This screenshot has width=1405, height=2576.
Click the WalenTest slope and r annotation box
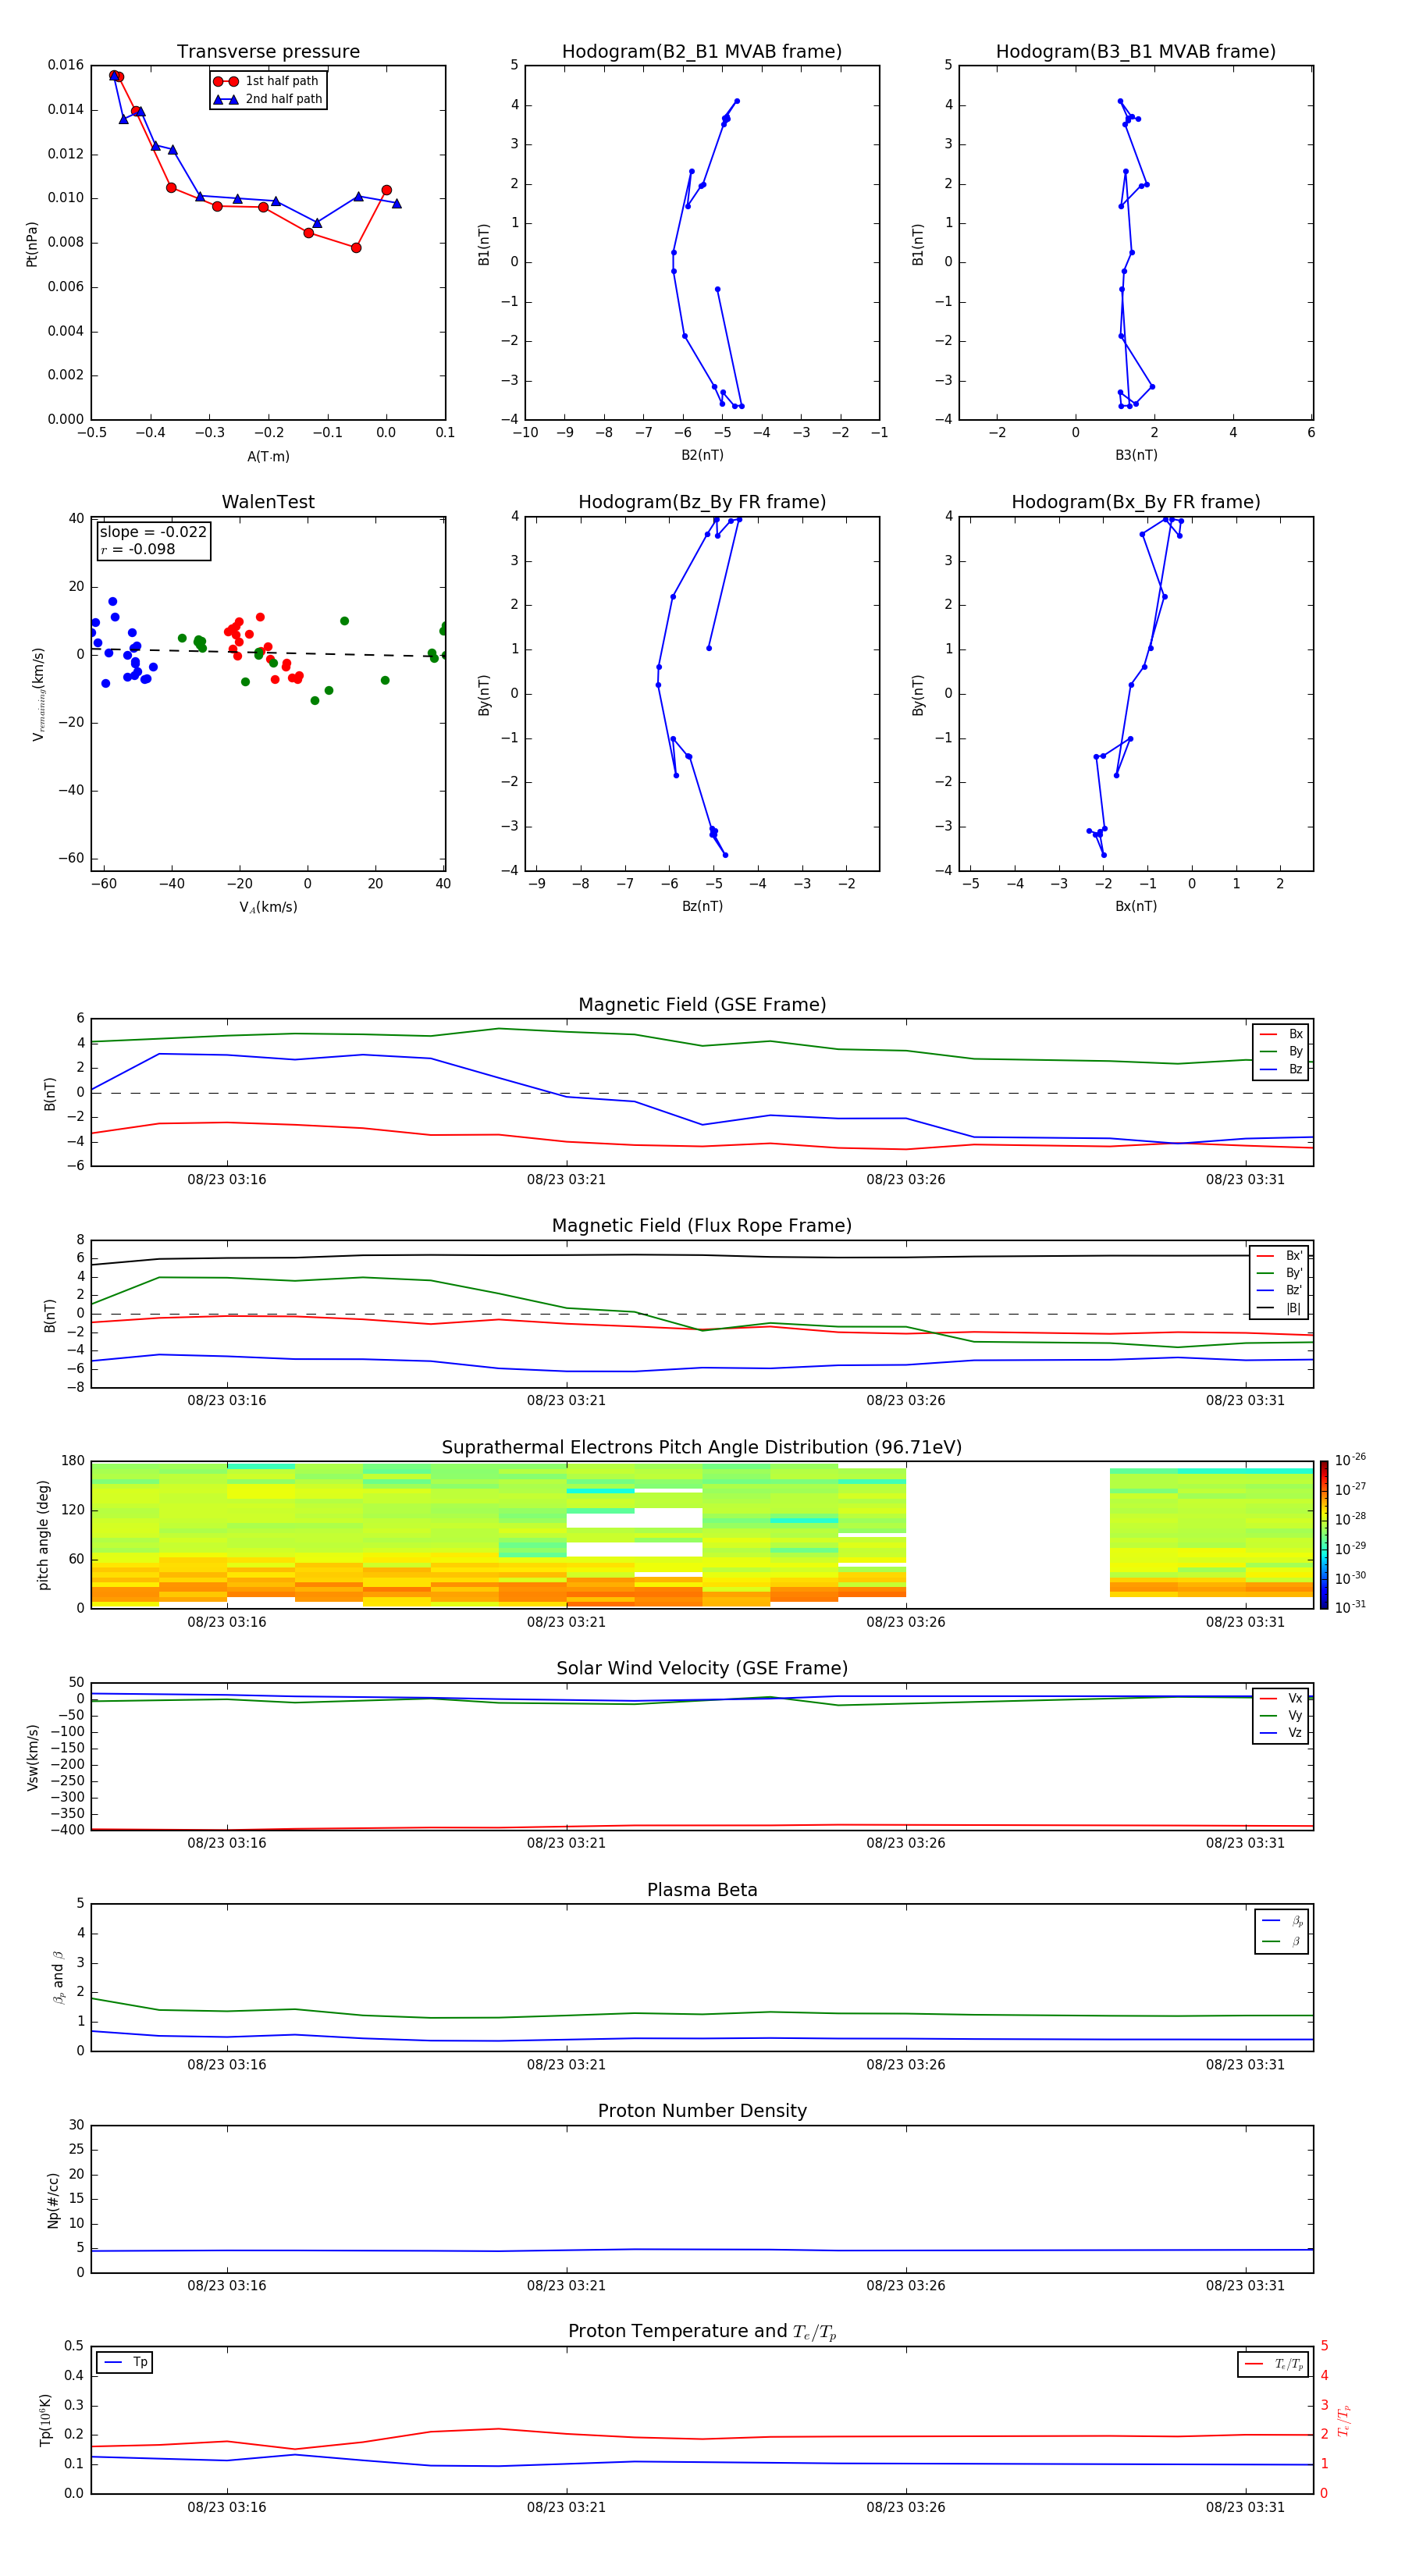153,541
